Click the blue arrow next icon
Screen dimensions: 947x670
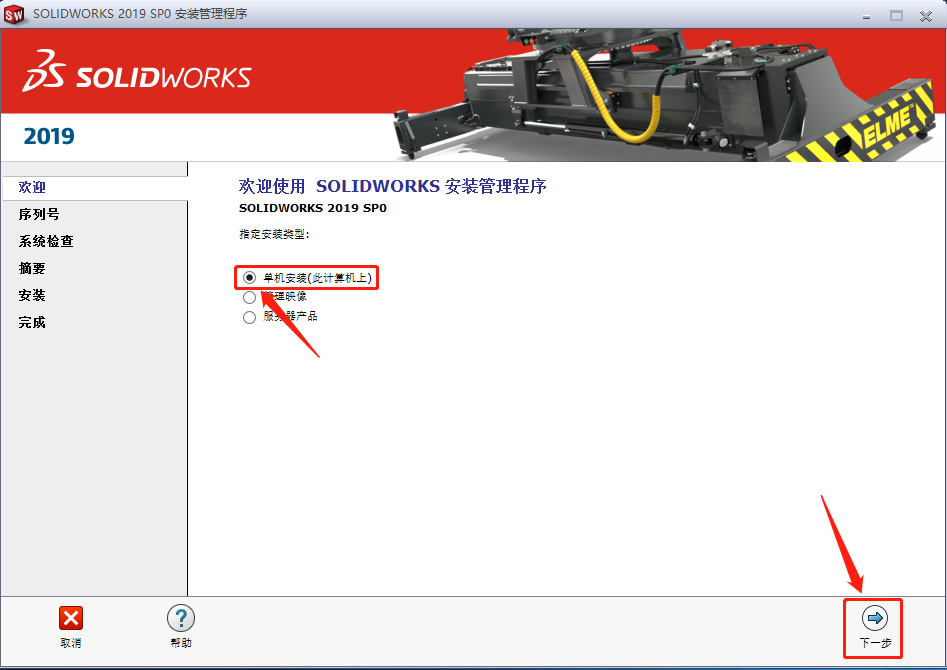(873, 619)
